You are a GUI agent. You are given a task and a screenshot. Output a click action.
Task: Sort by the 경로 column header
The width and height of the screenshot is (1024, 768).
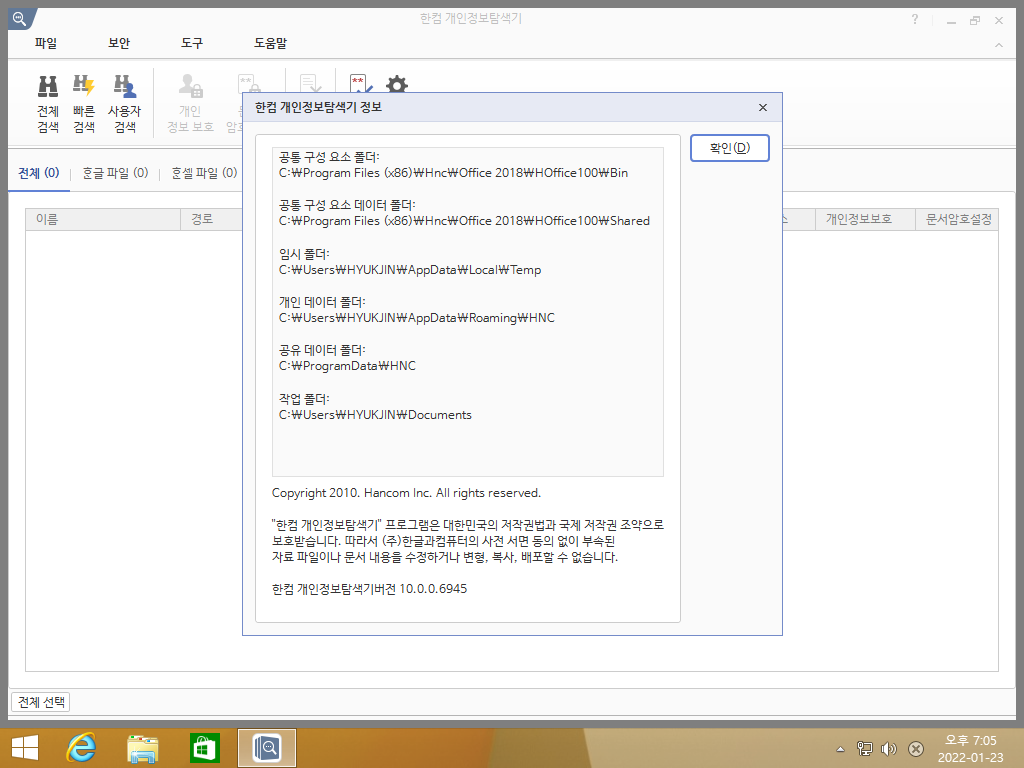[x=212, y=219]
